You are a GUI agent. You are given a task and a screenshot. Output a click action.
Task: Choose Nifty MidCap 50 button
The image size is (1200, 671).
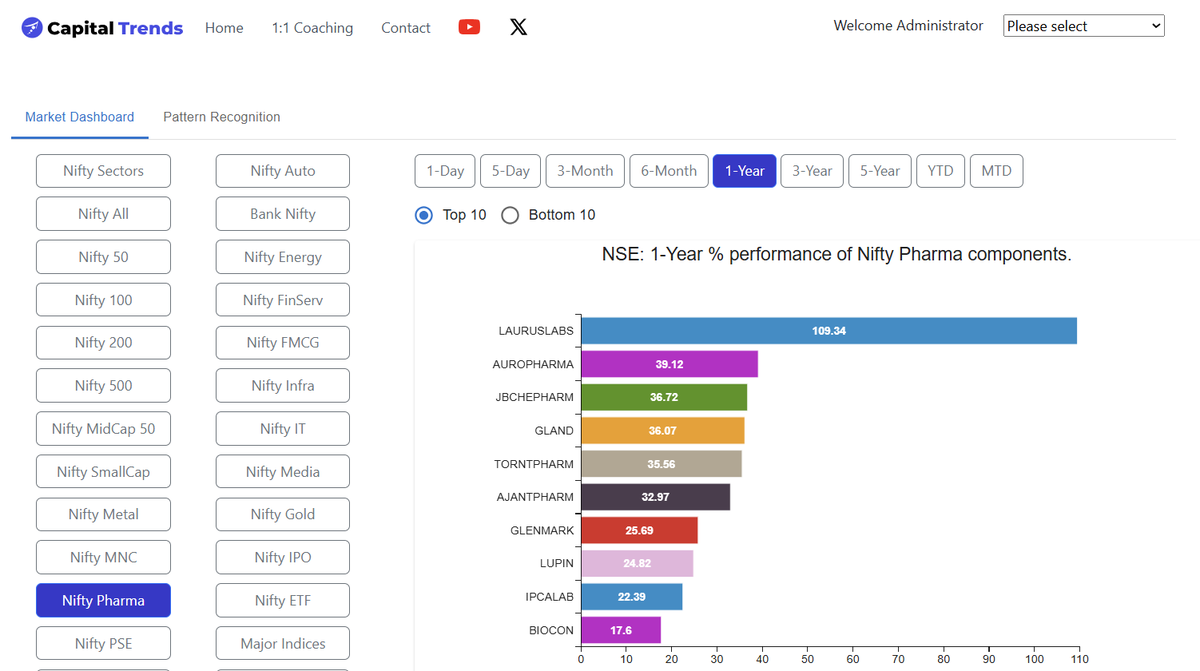click(x=103, y=429)
